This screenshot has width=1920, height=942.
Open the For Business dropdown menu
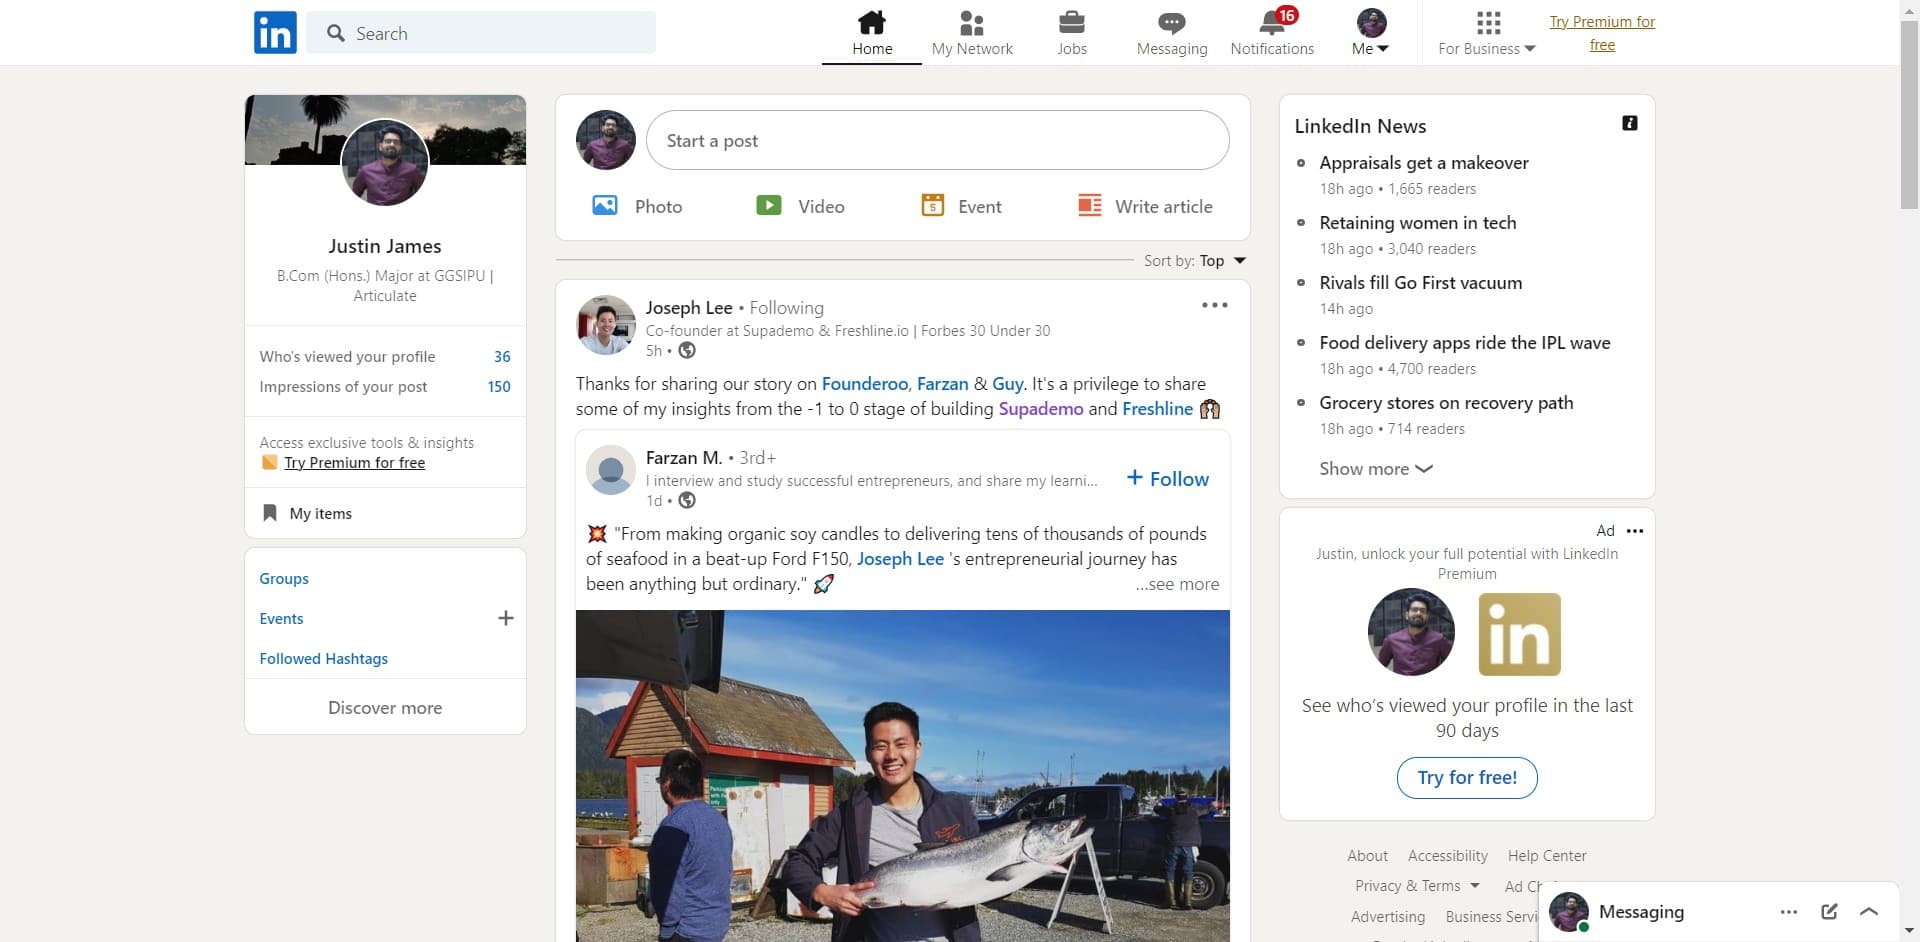point(1487,33)
